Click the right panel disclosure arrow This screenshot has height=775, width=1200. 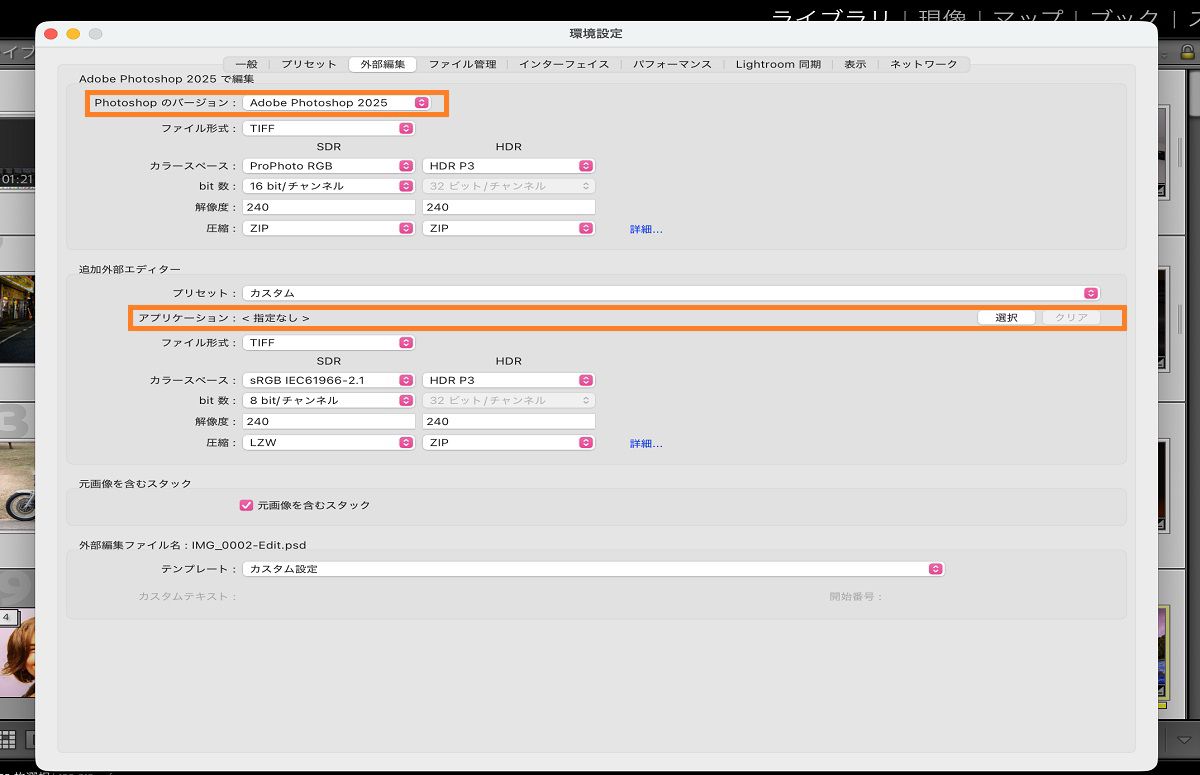1163,55
